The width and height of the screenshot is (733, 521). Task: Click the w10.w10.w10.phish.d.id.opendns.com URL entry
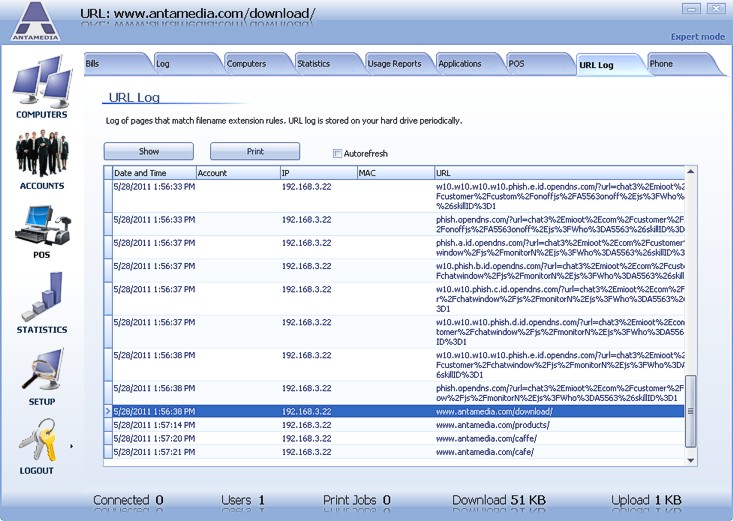[560, 332]
